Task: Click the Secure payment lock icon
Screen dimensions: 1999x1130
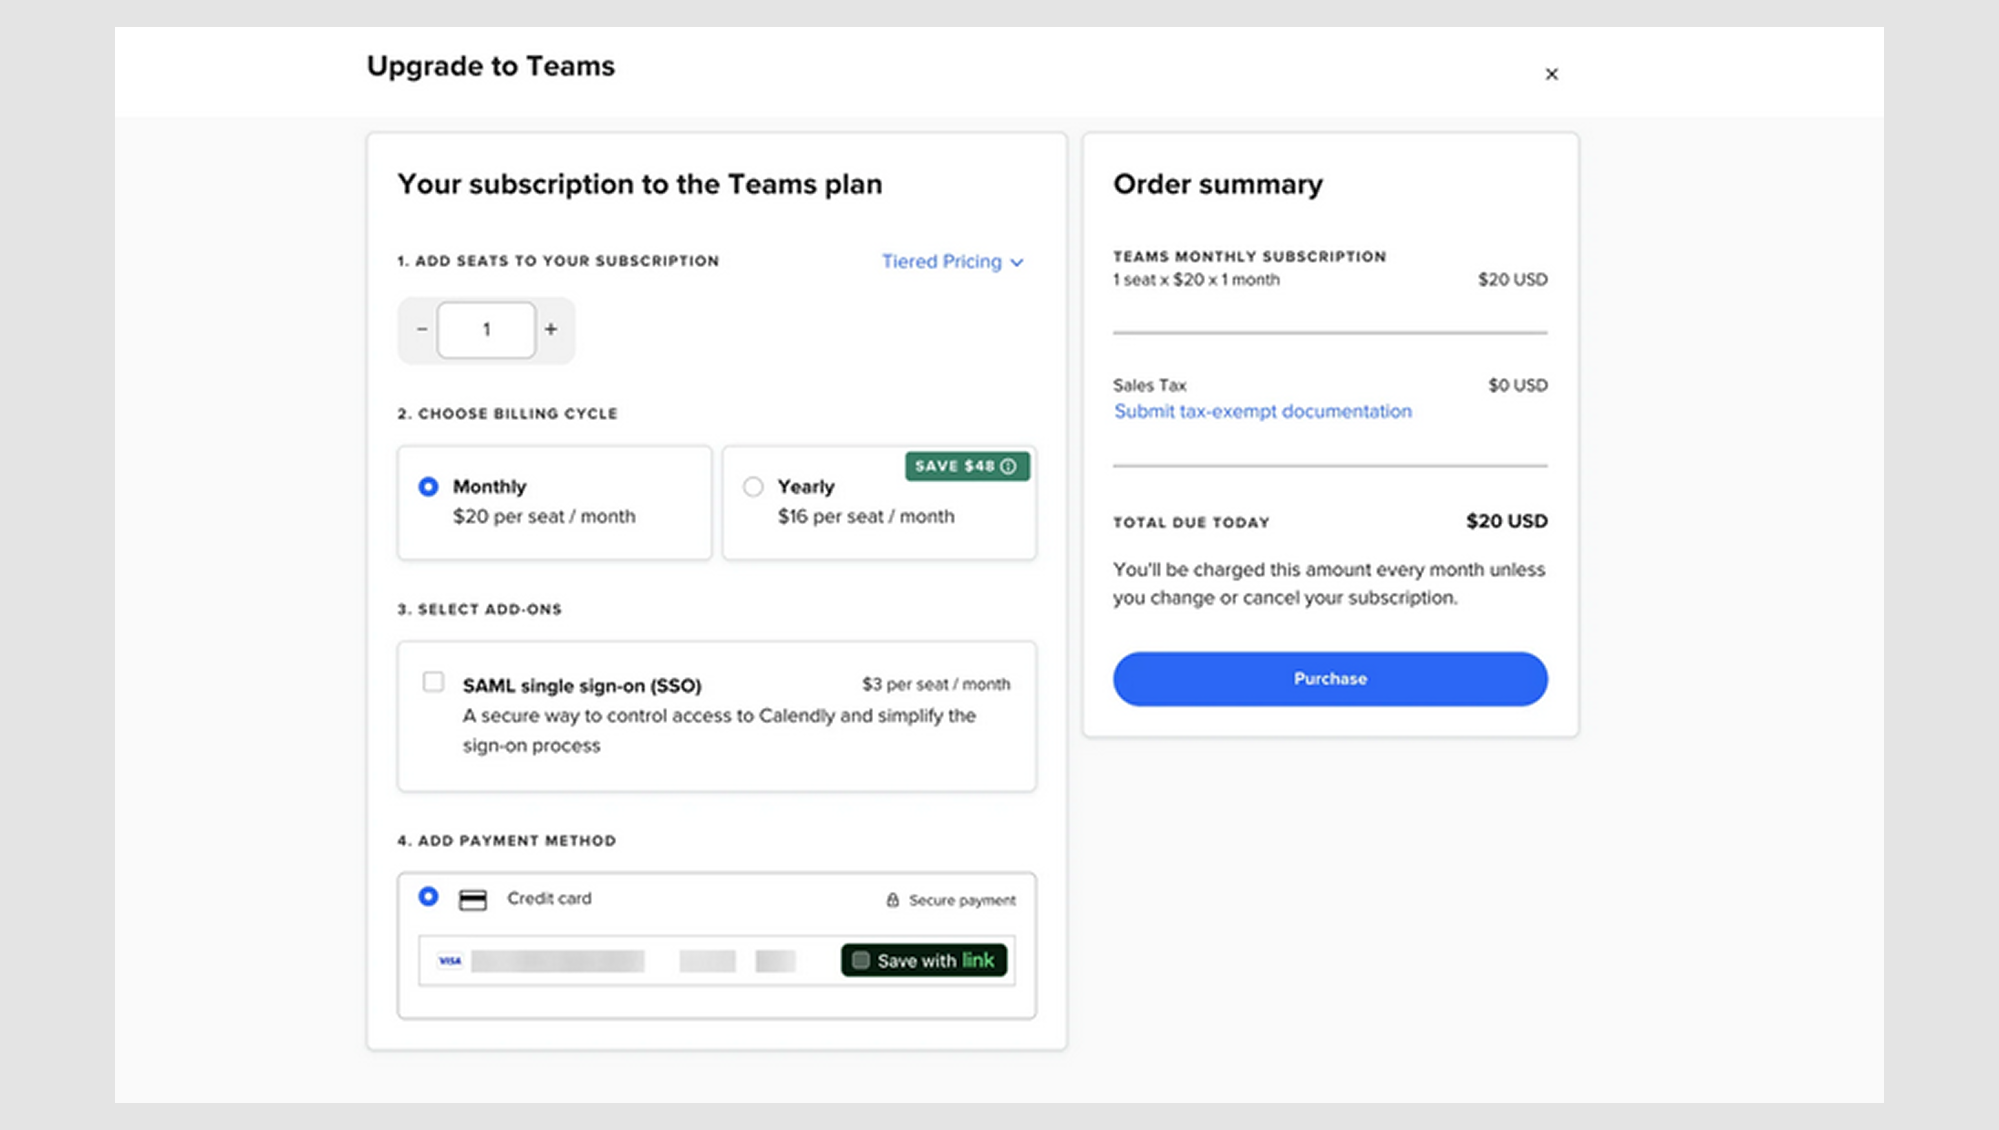Action: (x=892, y=900)
